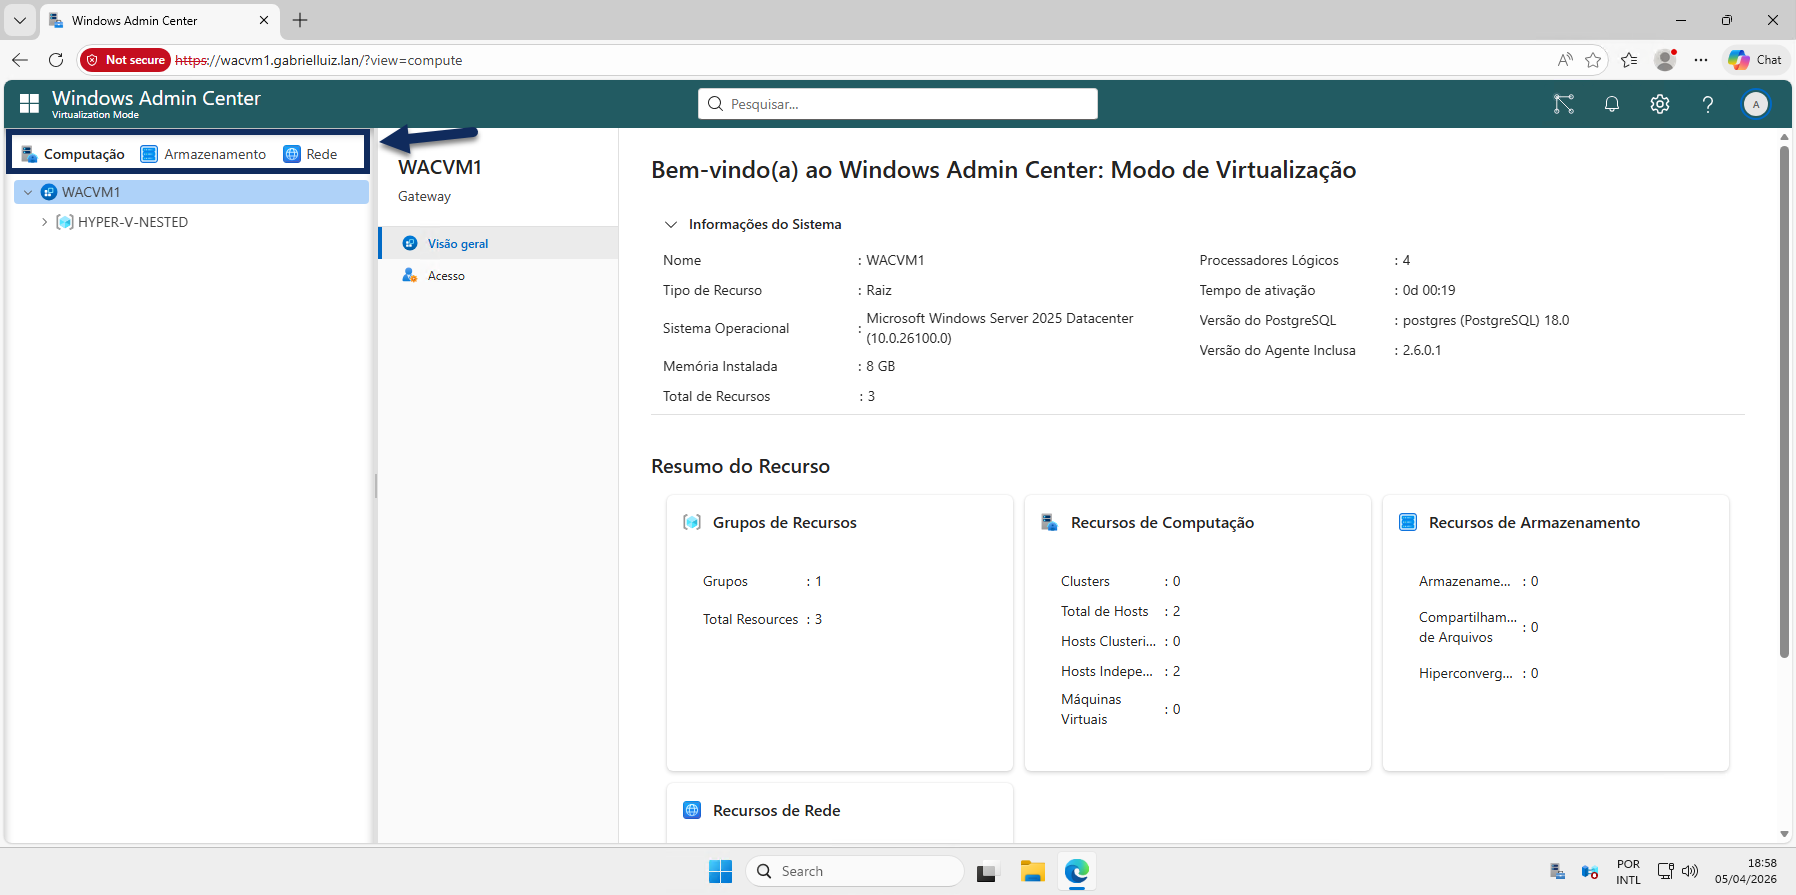Select Visão geral in side menu
This screenshot has height=895, width=1796.
[x=458, y=244]
